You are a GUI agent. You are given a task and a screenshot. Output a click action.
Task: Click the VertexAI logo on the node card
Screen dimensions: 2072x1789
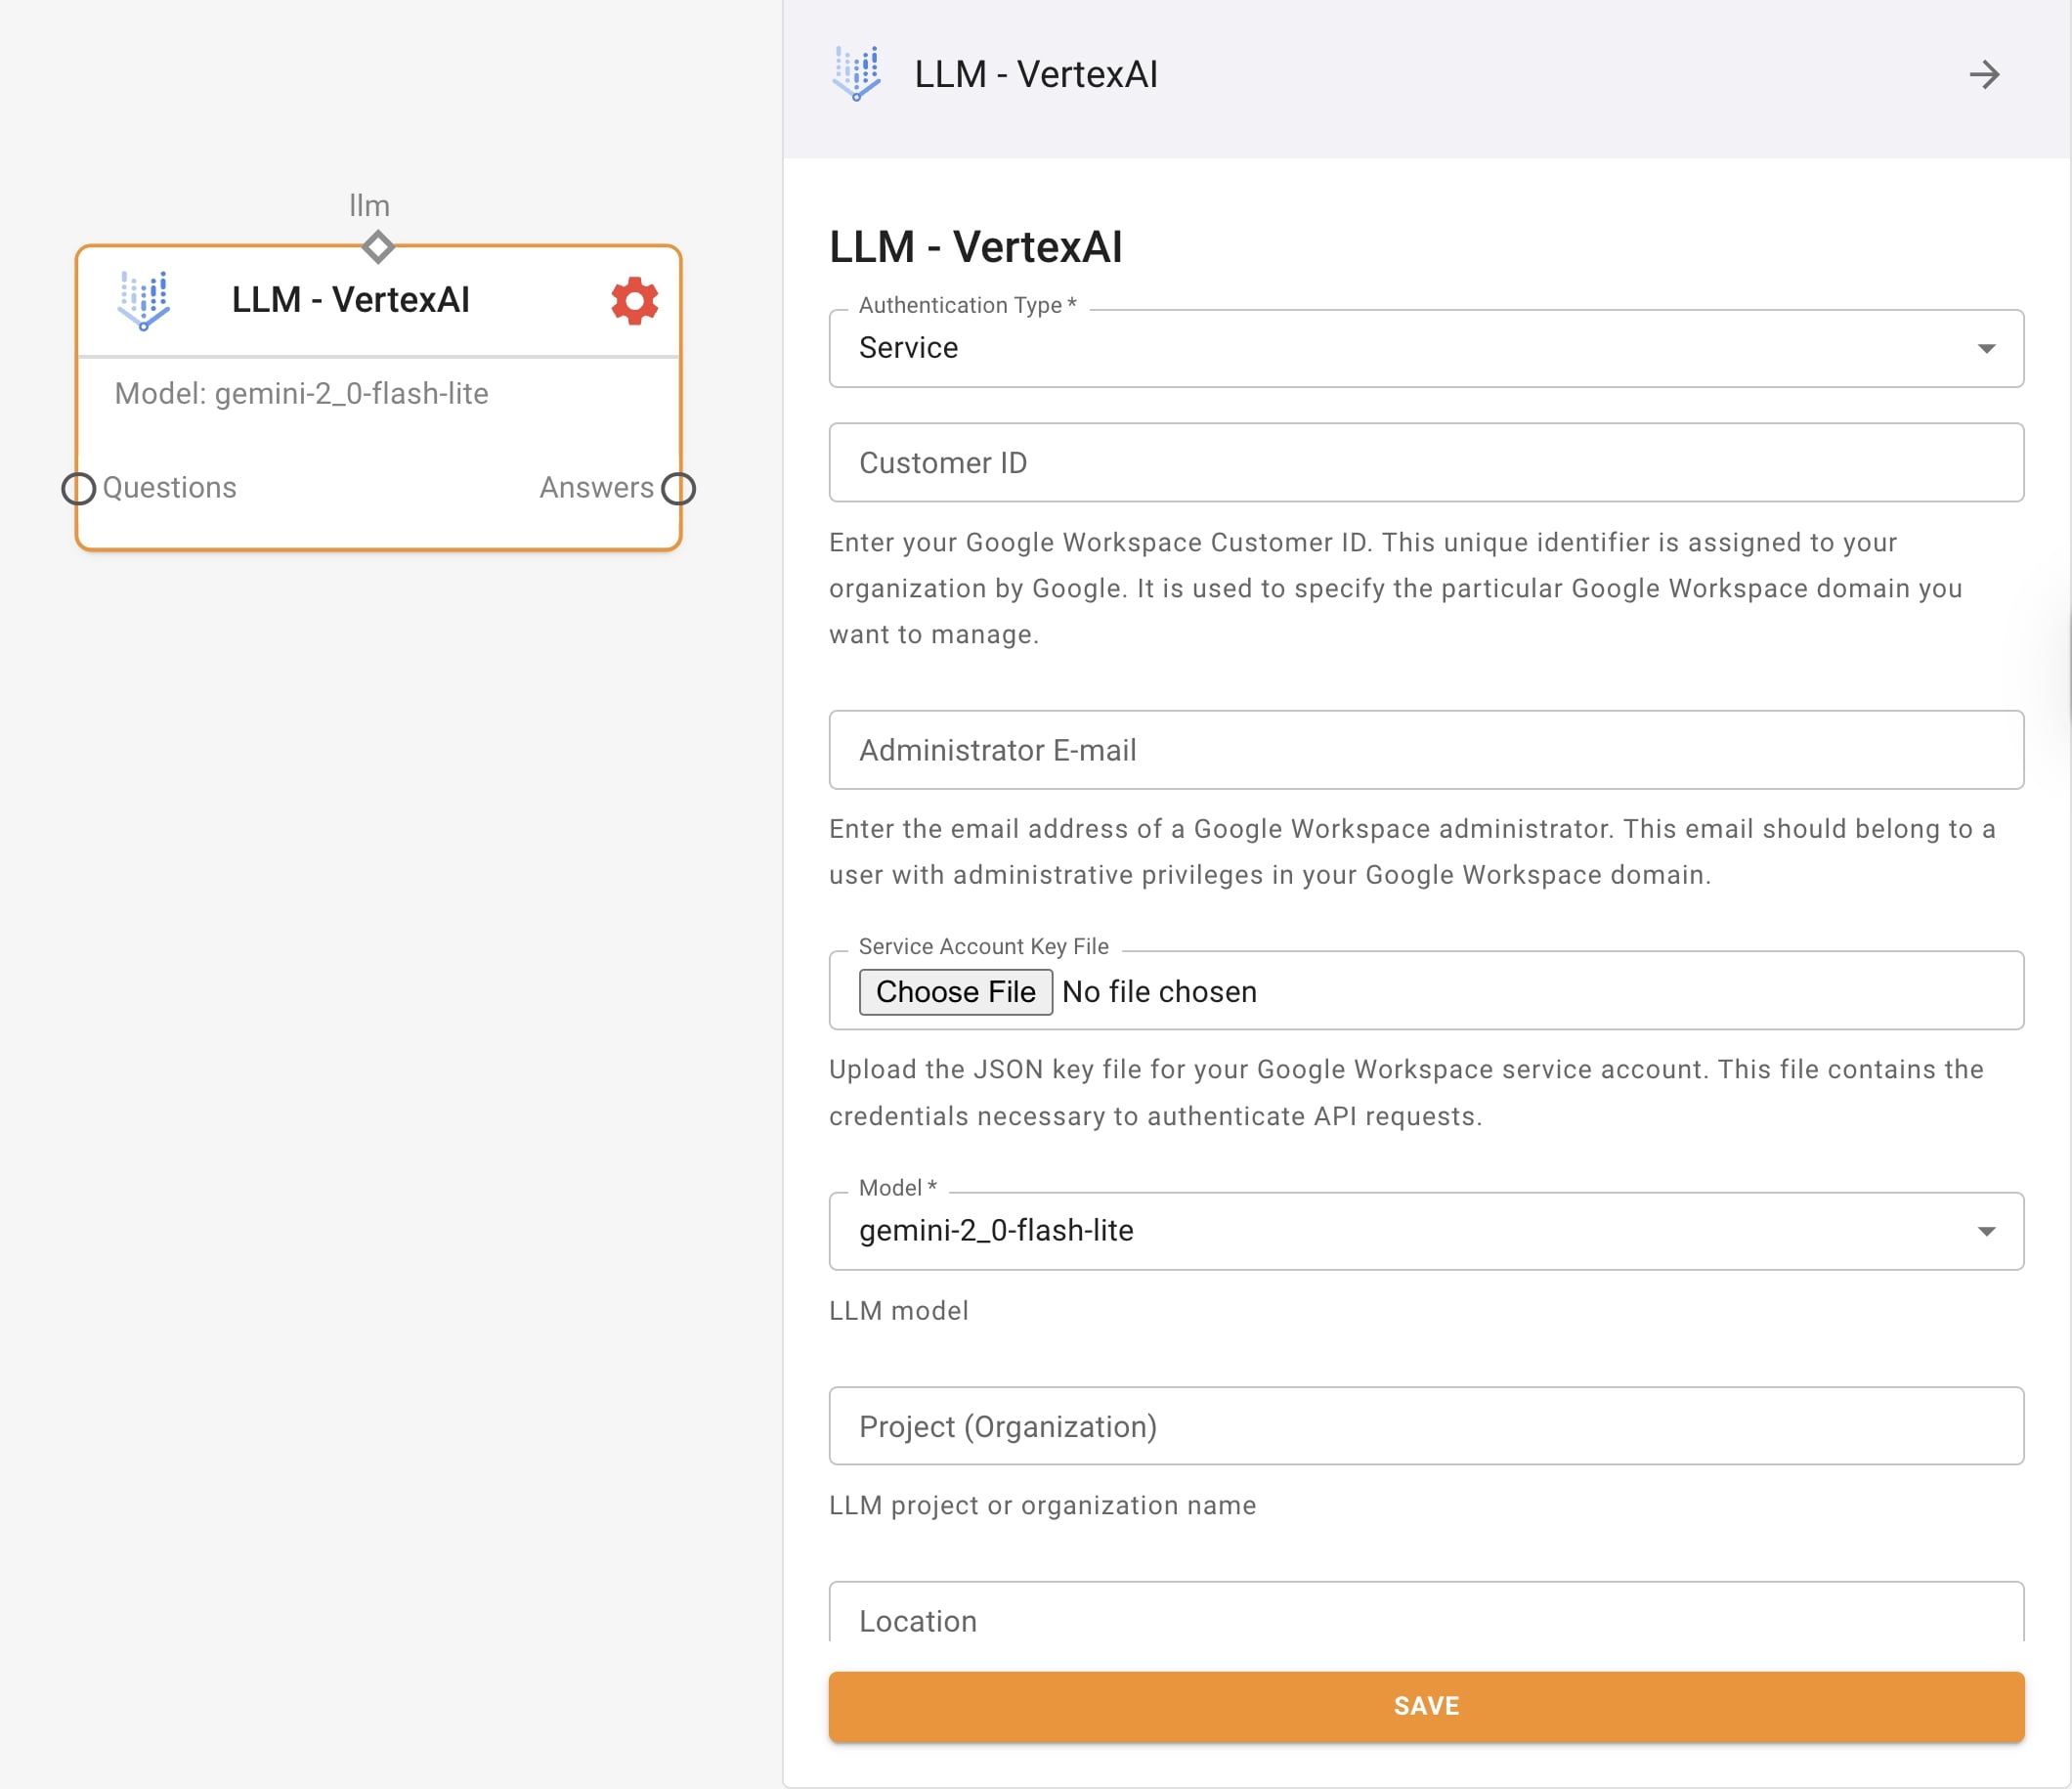[x=144, y=300]
